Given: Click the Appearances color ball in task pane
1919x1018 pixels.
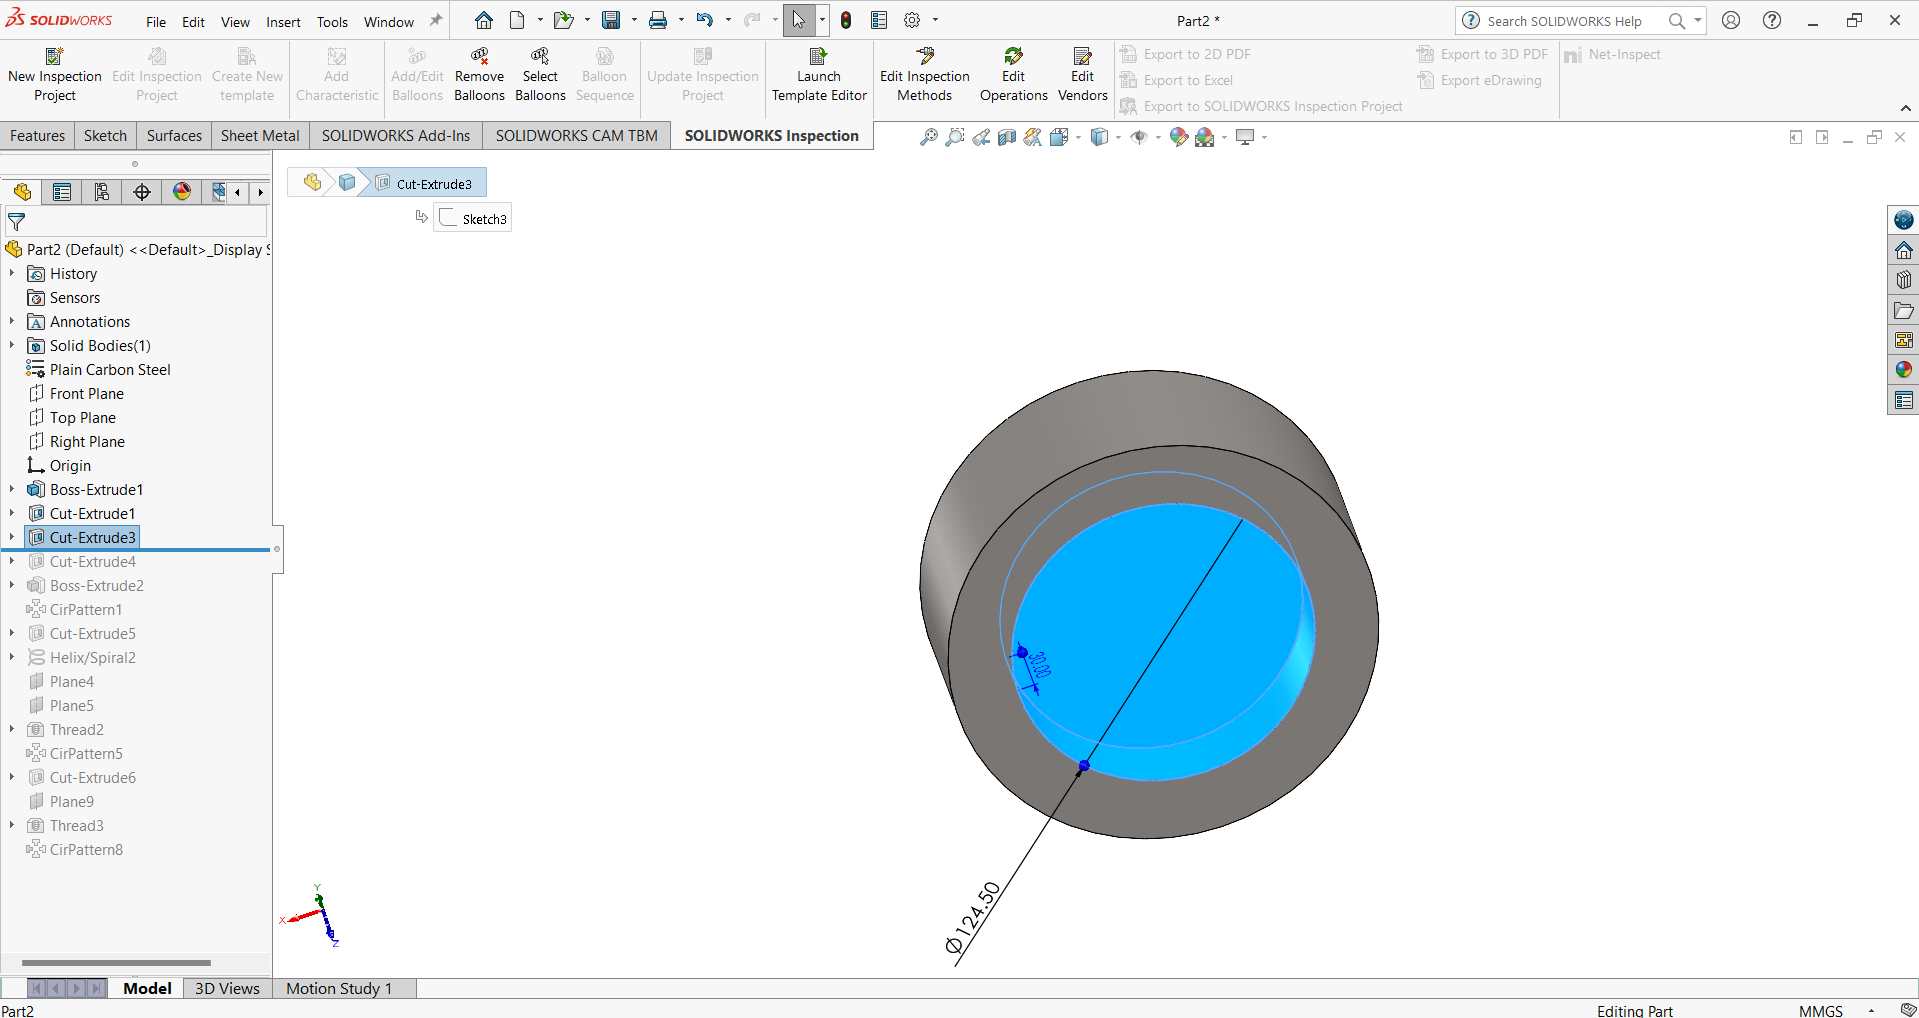Looking at the screenshot, I should 1903,370.
